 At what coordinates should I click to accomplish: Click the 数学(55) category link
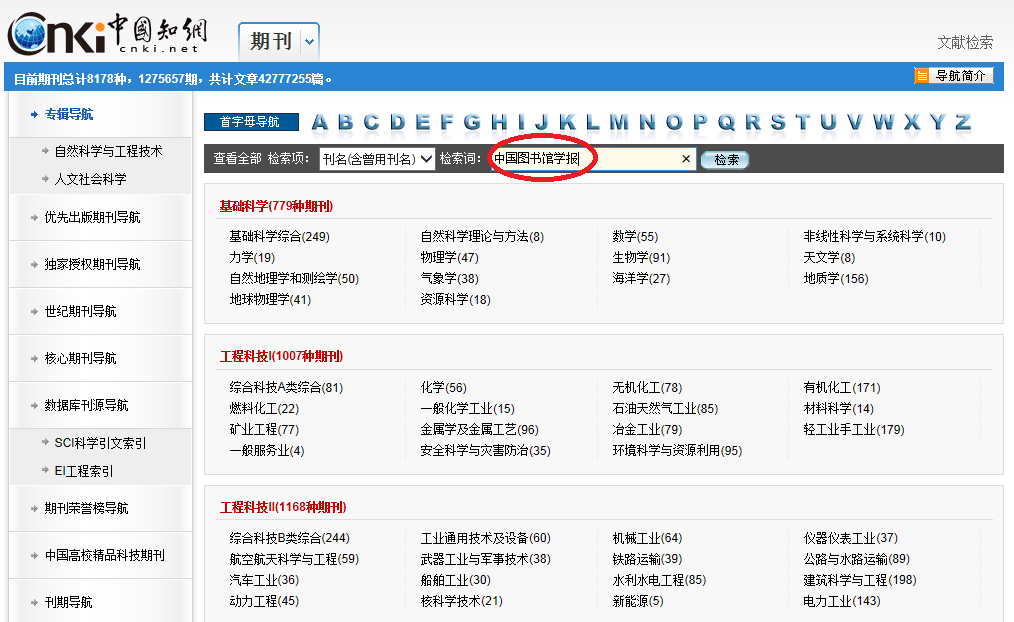tap(635, 237)
